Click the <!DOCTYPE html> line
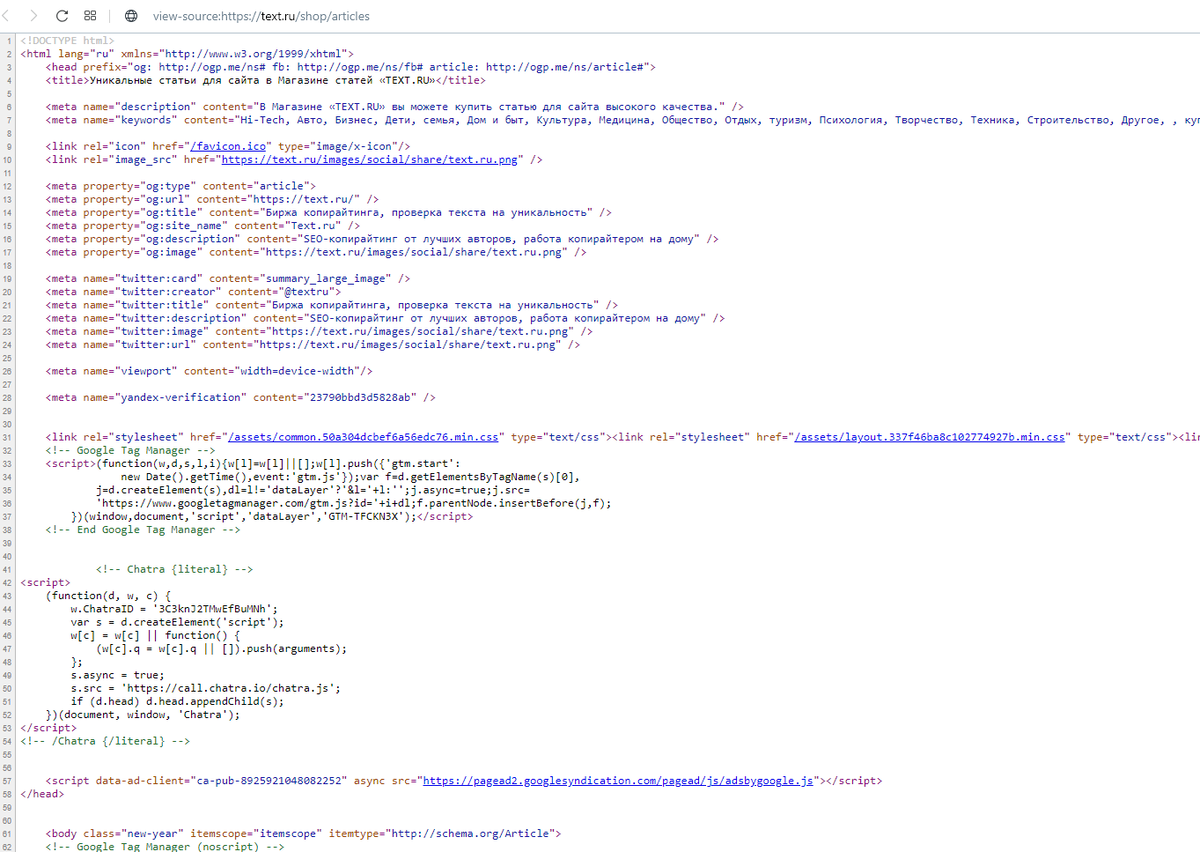The image size is (1200, 852). [68, 40]
